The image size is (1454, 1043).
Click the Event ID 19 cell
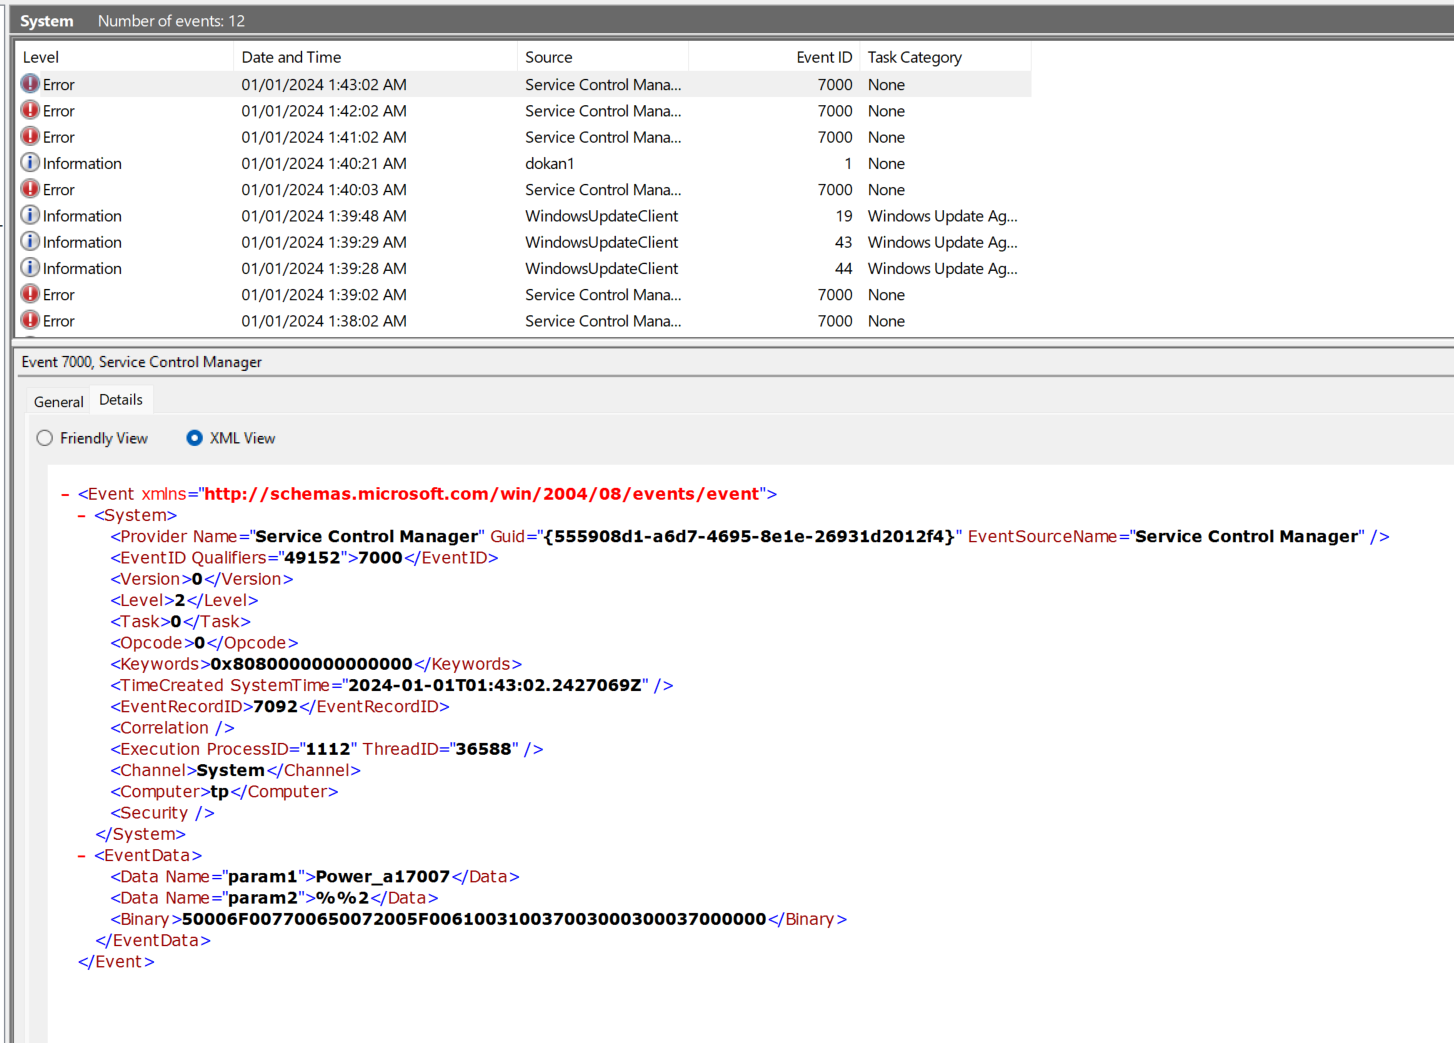pos(844,216)
